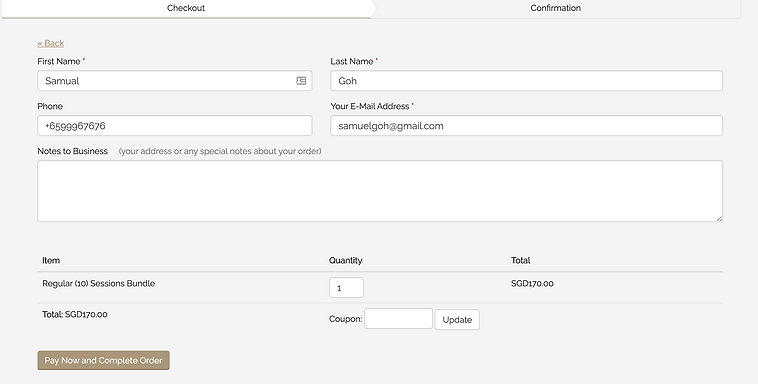Click the Your E-Mail Address label
This screenshot has height=384, width=758.
point(370,106)
